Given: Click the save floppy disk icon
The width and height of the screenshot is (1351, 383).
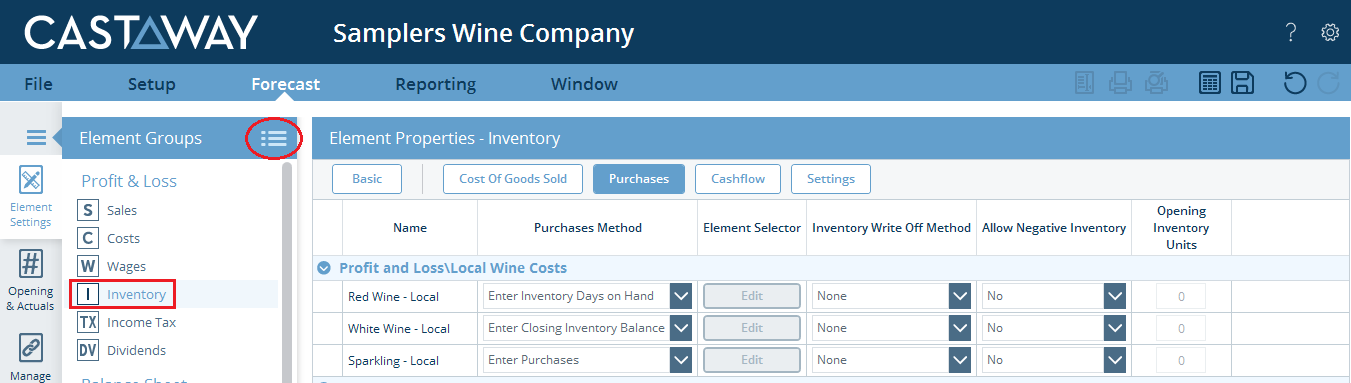Looking at the screenshot, I should [1242, 83].
